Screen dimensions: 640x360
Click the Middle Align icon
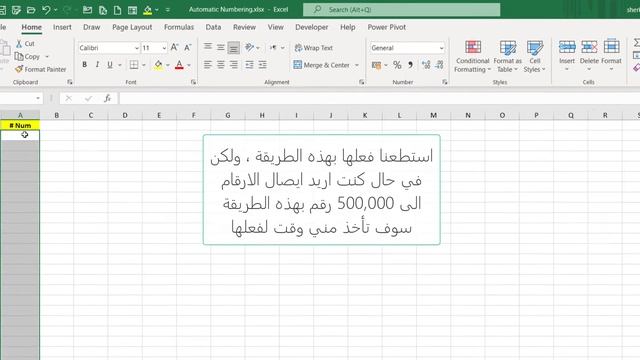pyautogui.click(x=220, y=47)
